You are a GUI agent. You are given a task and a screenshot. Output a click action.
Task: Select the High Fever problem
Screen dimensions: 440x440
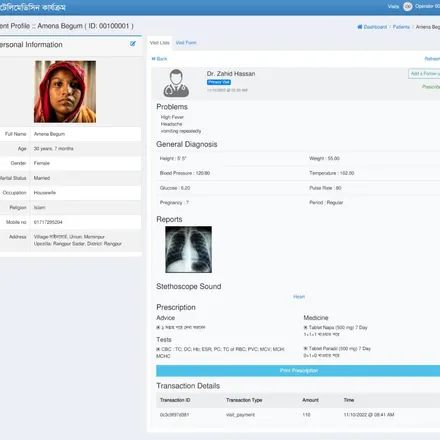point(172,117)
